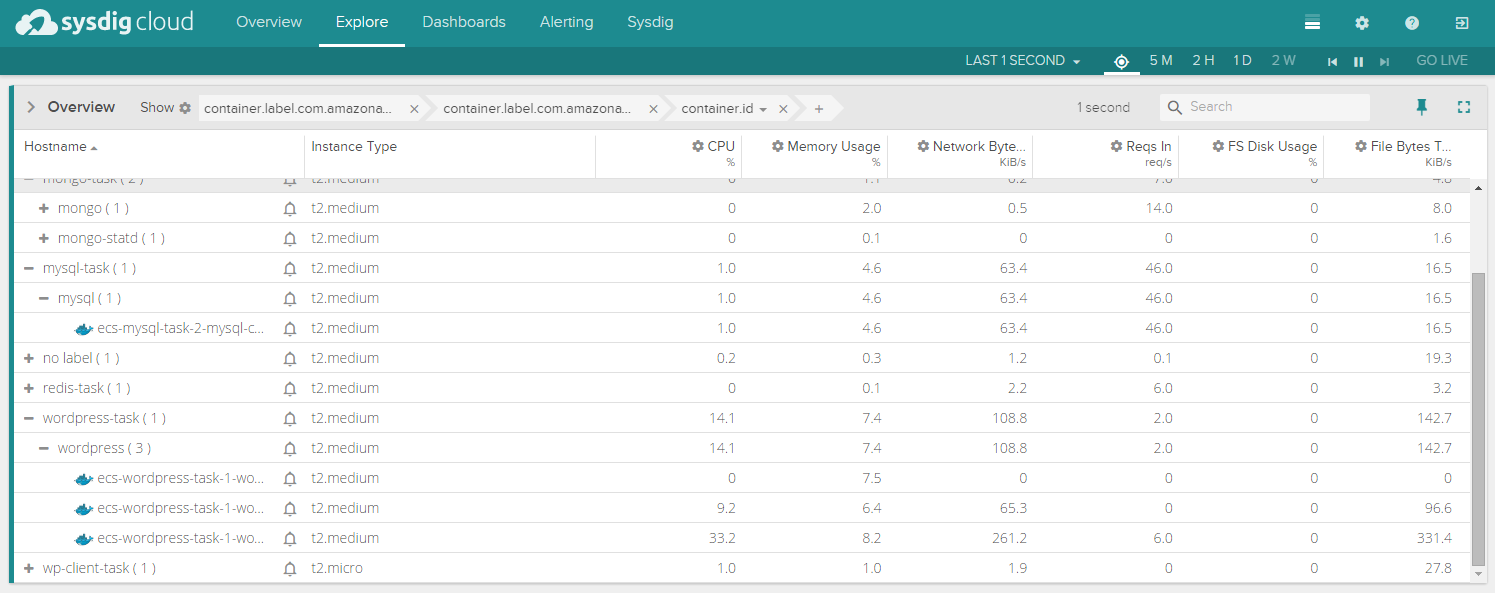
Task: Select the 2 W time range
Action: (1284, 61)
